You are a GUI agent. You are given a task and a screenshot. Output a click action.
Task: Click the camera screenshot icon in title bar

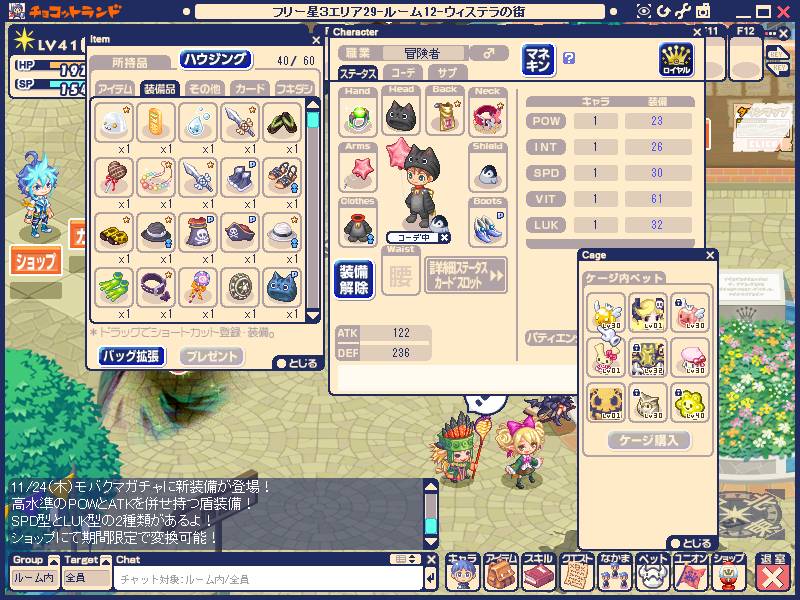tap(703, 11)
